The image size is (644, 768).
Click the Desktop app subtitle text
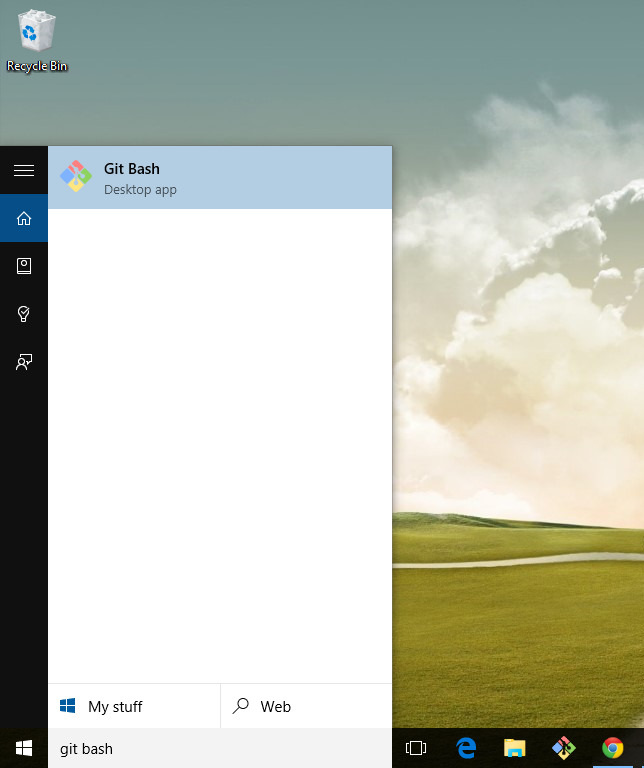[140, 190]
